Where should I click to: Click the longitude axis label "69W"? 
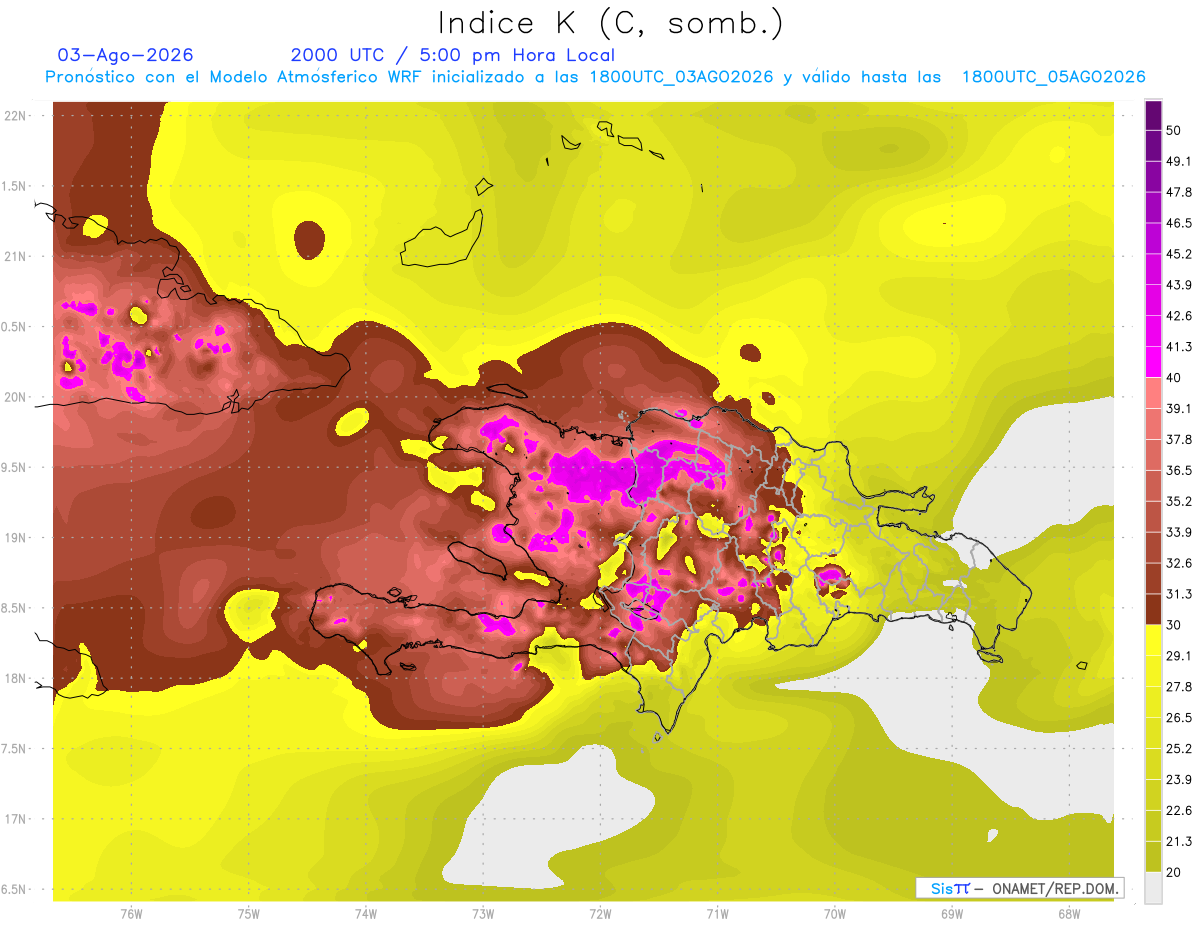[x=952, y=913]
